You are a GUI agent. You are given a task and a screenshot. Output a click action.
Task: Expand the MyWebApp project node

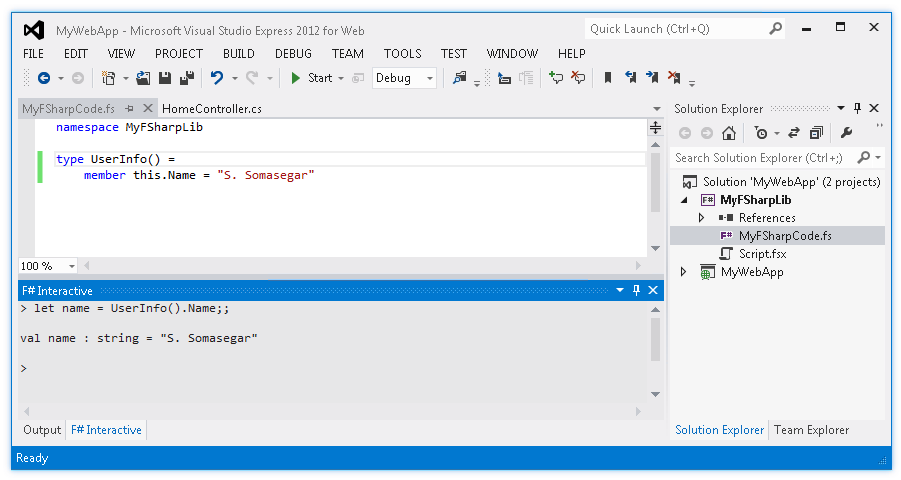[685, 272]
